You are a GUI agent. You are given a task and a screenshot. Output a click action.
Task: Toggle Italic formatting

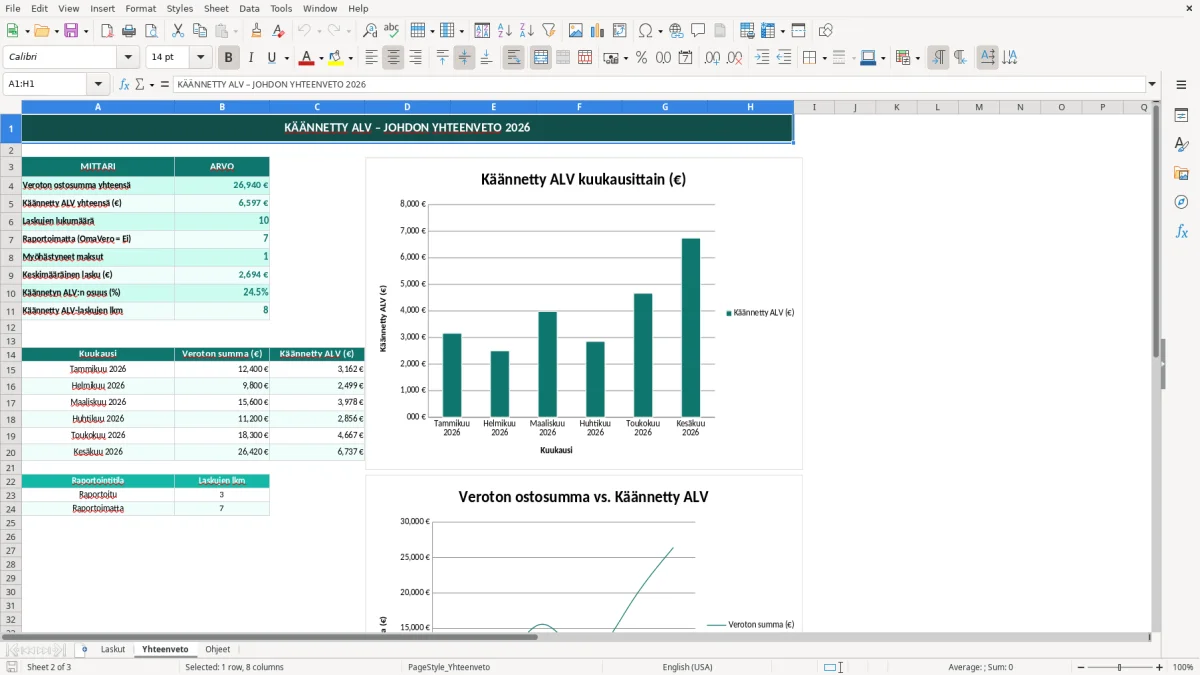point(251,58)
